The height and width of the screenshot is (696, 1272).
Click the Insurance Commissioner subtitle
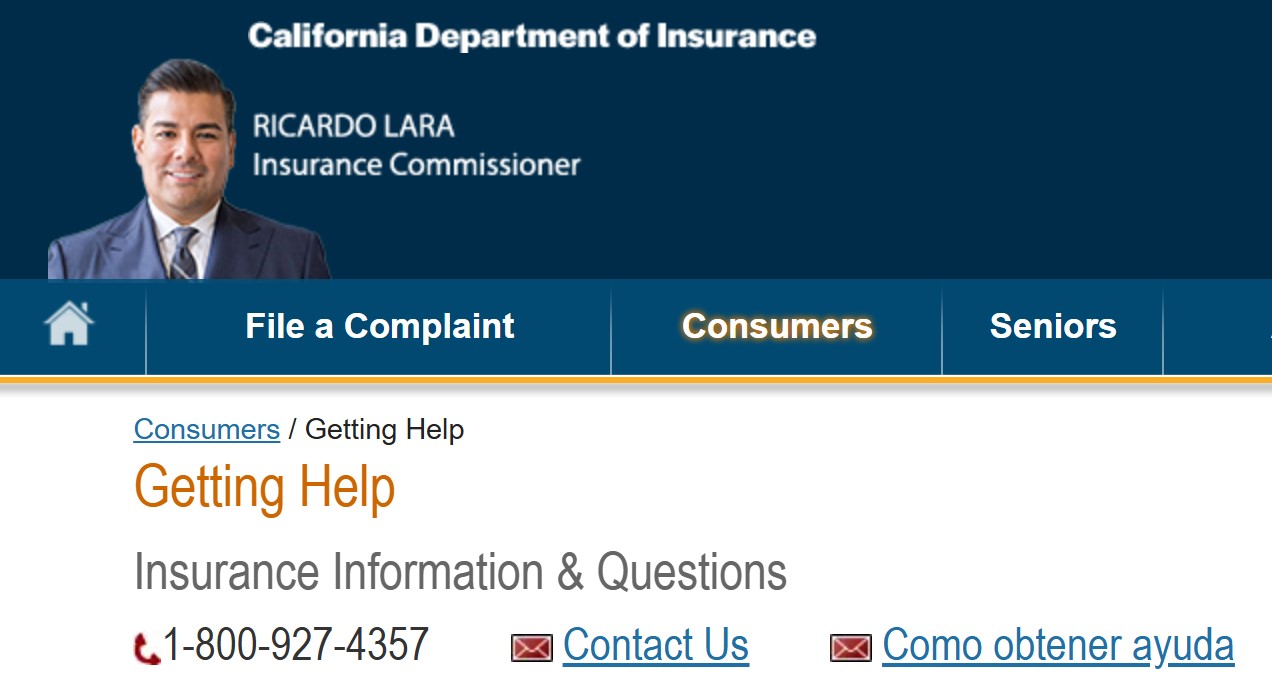[416, 164]
